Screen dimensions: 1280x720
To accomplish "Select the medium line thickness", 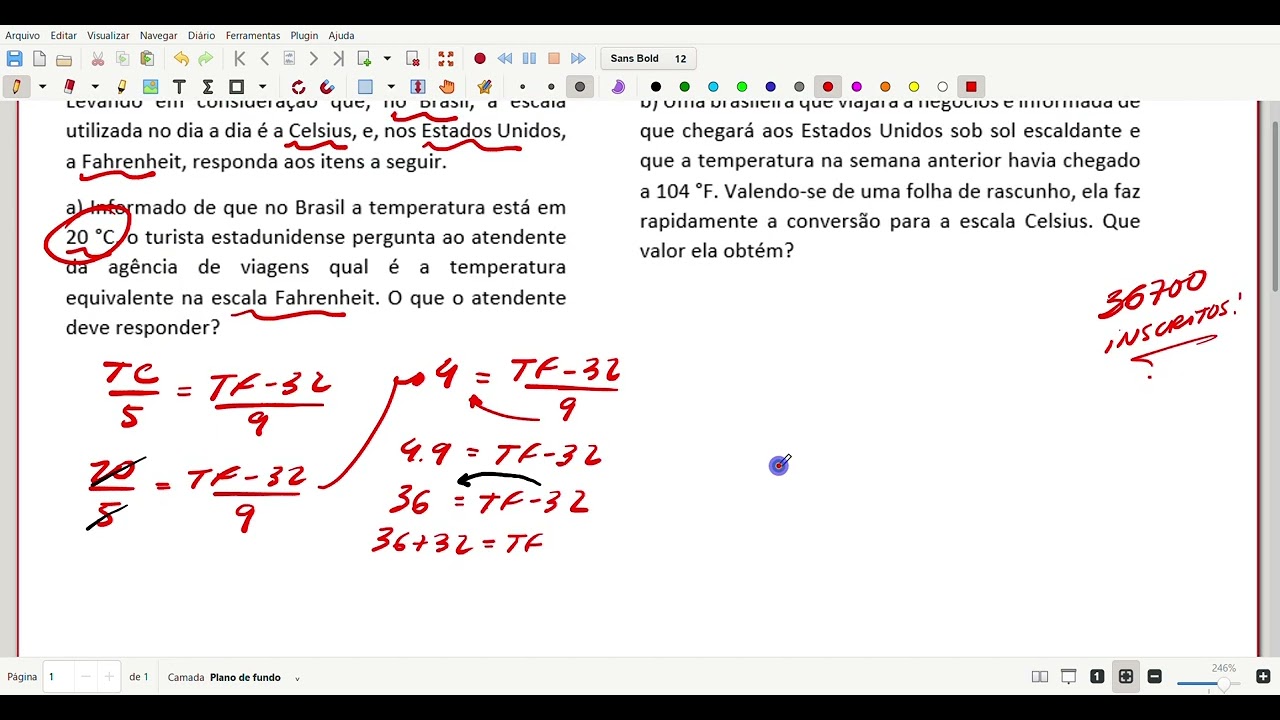I will click(x=551, y=87).
